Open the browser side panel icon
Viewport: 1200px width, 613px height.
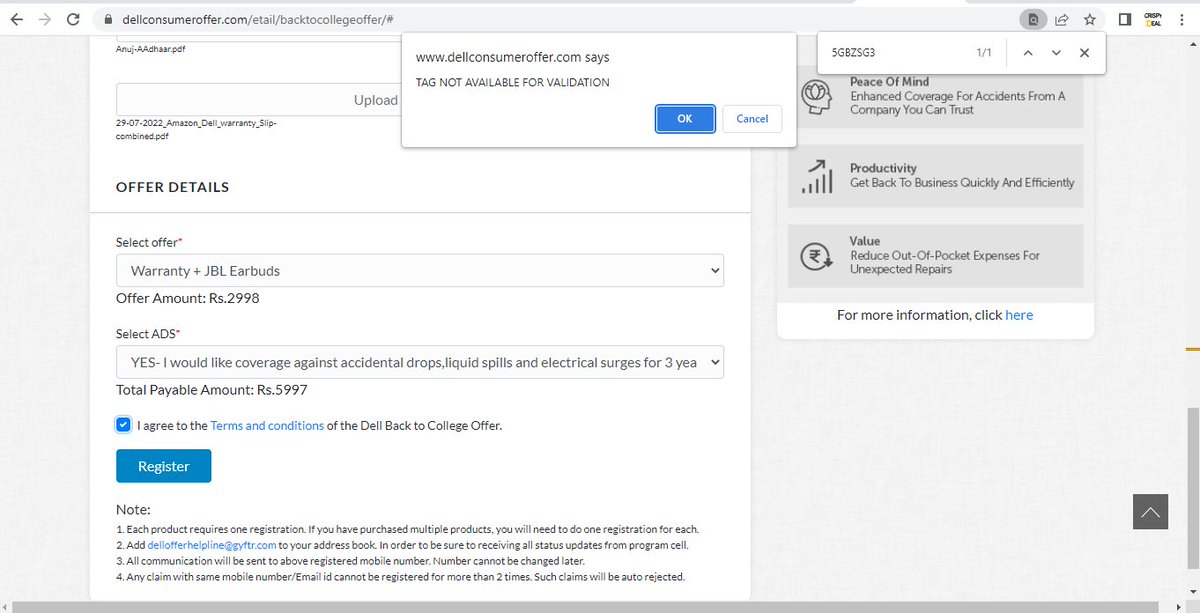pos(1124,19)
